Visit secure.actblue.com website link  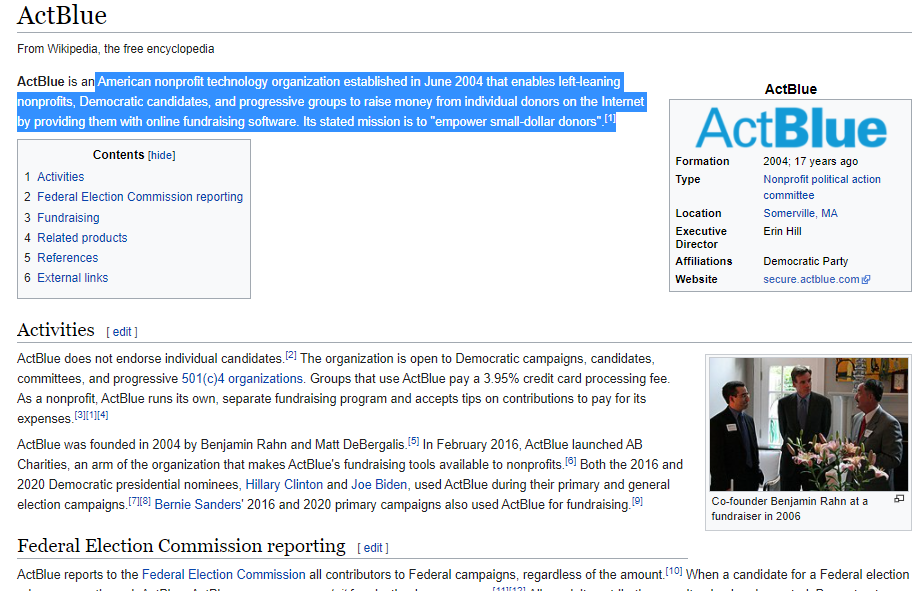pos(811,279)
